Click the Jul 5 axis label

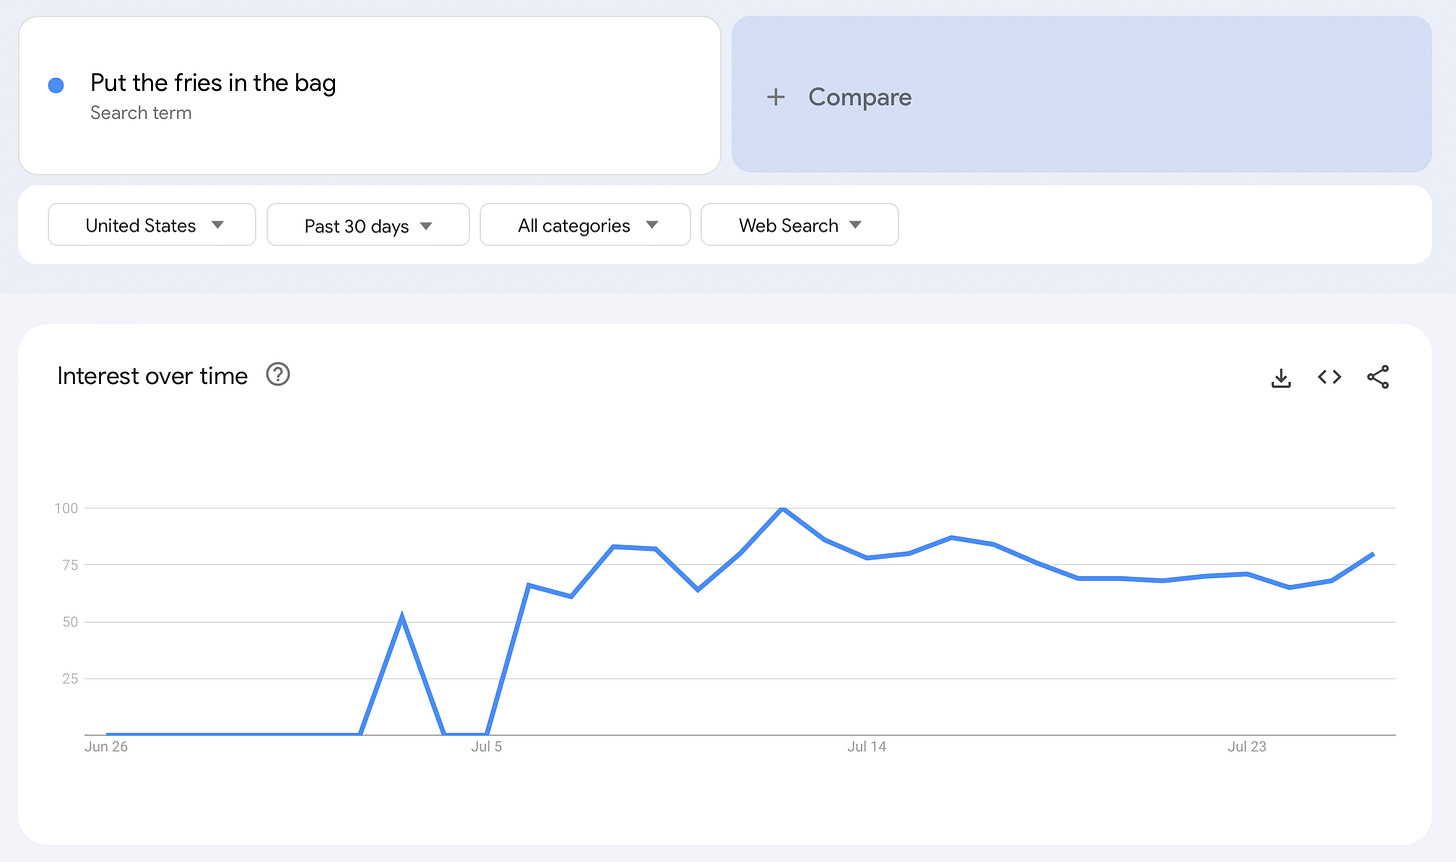click(487, 746)
